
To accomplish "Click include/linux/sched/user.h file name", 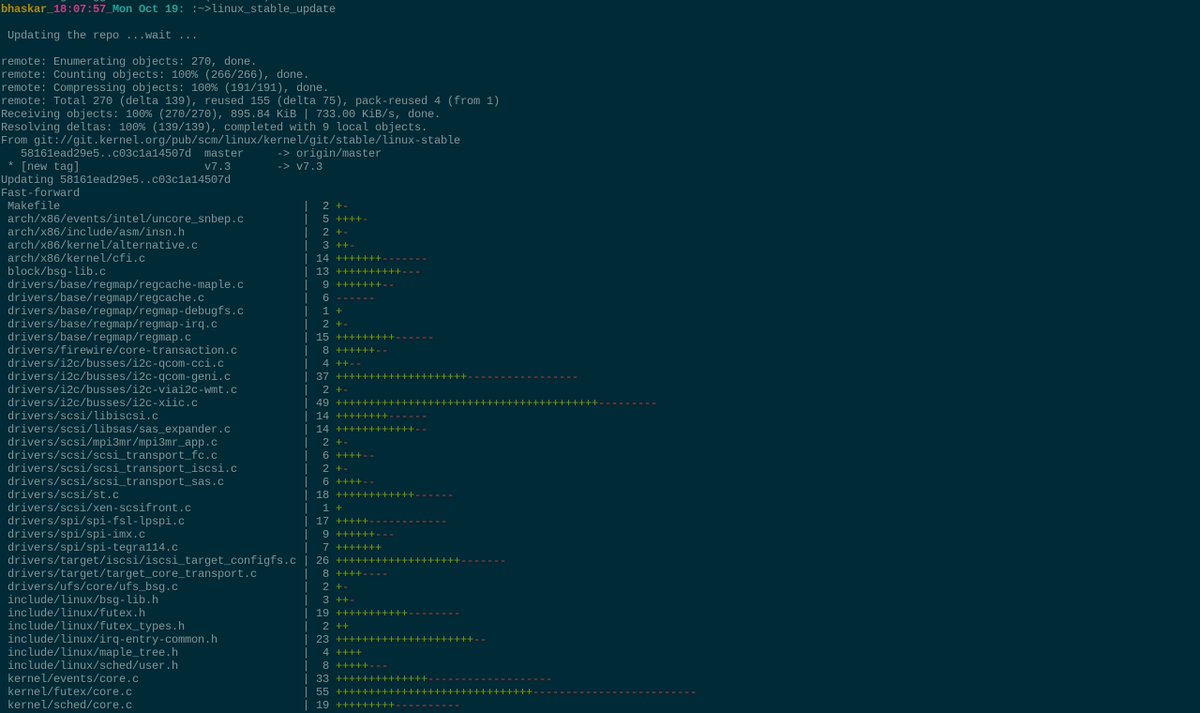I will 93,665.
